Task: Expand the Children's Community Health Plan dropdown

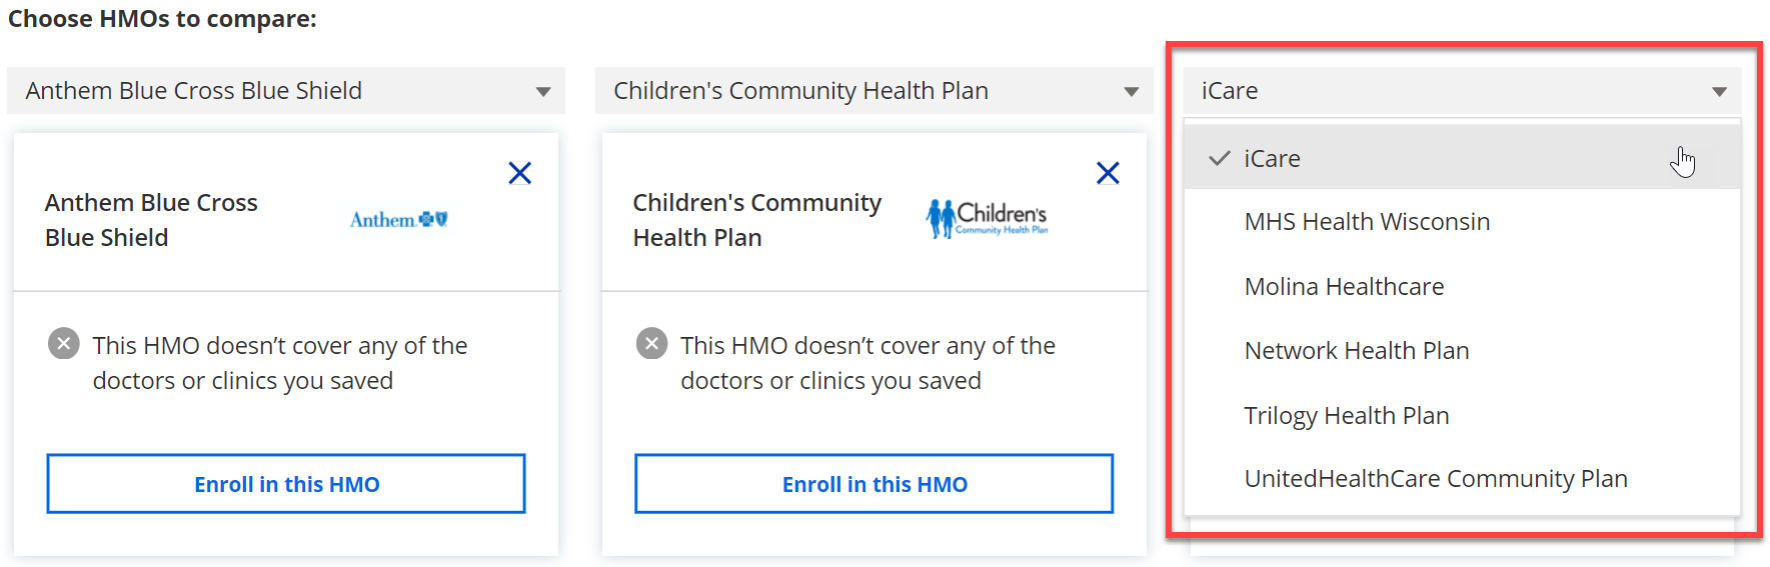Action: 873,91
